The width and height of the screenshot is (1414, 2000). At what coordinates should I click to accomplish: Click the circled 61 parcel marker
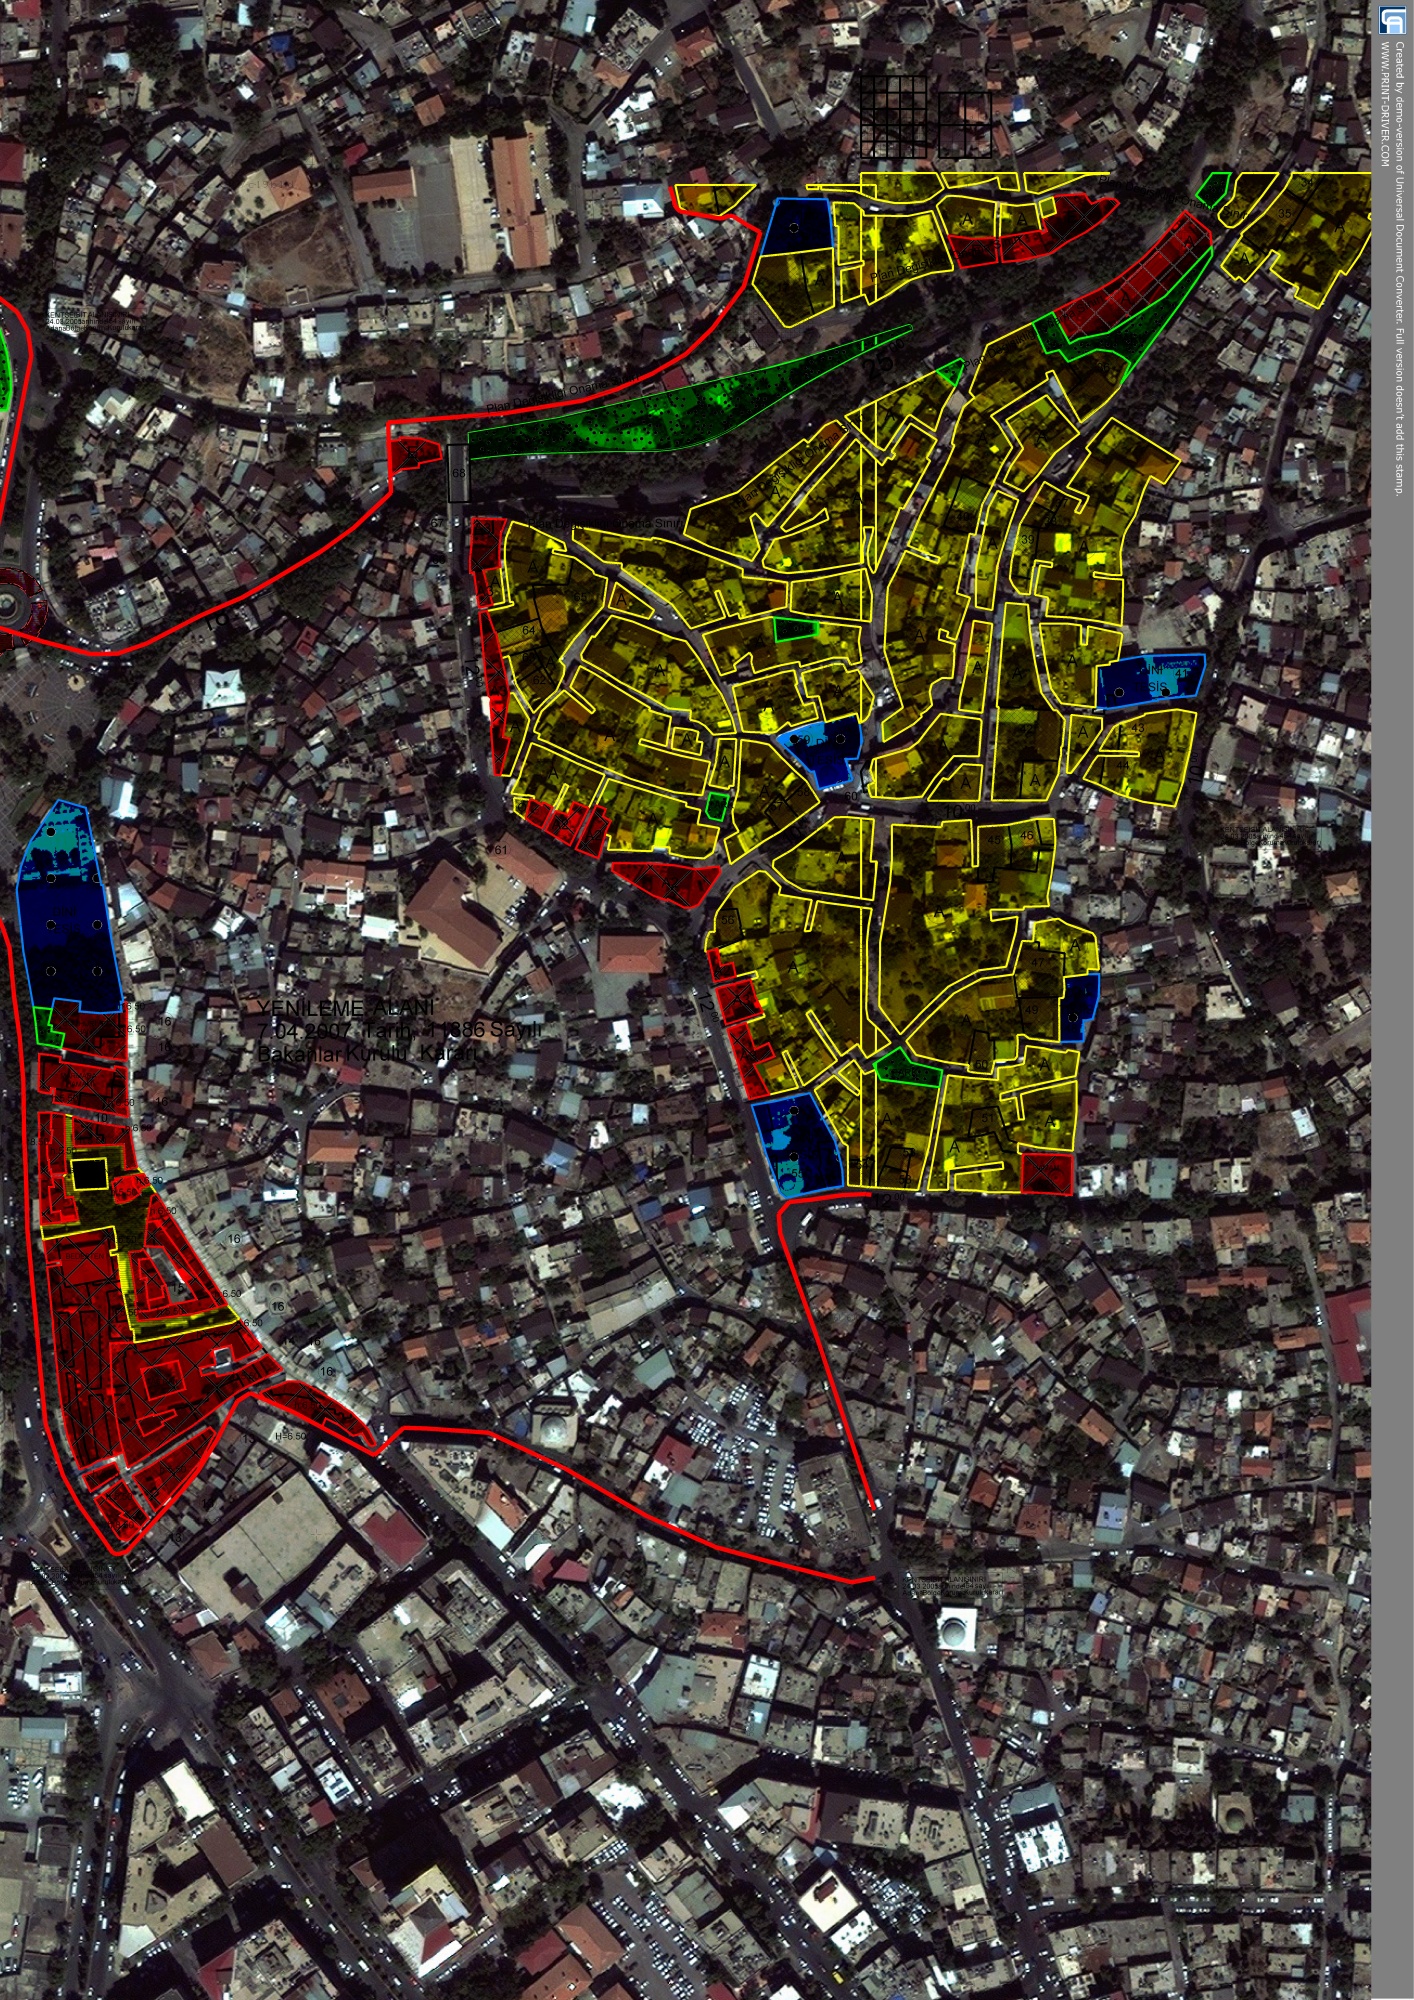point(500,849)
